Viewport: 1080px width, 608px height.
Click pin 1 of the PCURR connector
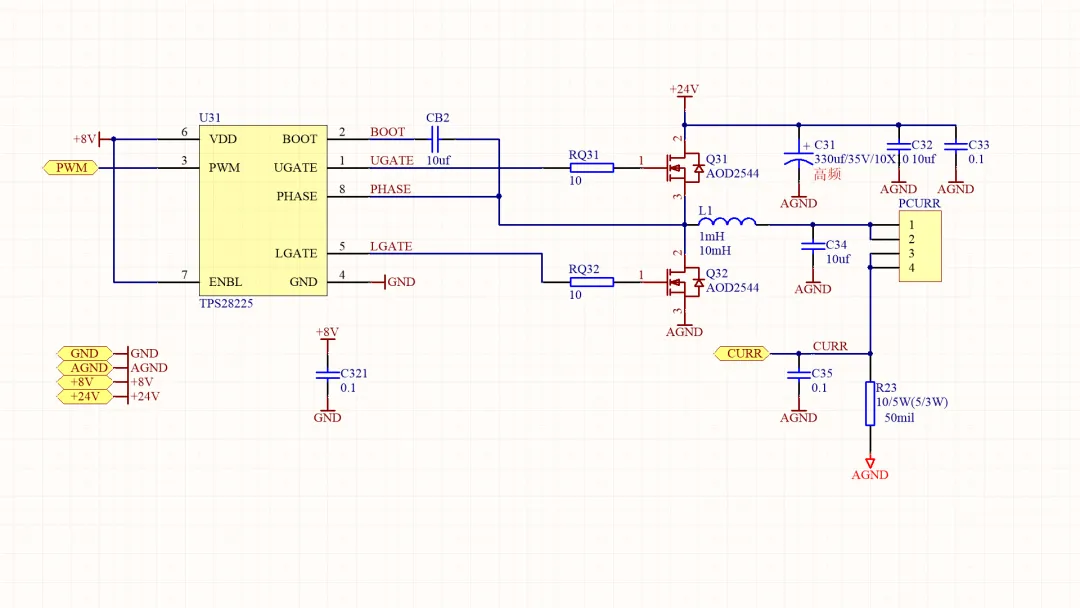(x=911, y=225)
